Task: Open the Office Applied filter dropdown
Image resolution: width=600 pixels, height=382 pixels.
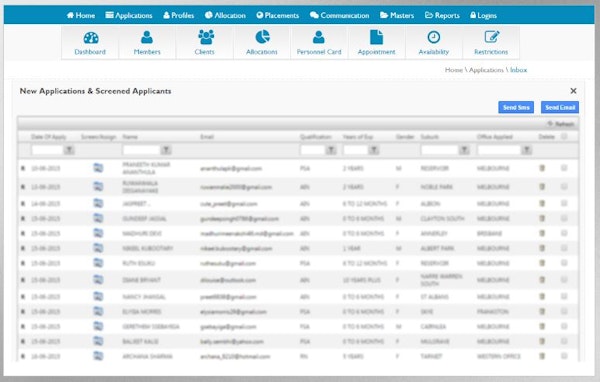Action: tap(527, 150)
